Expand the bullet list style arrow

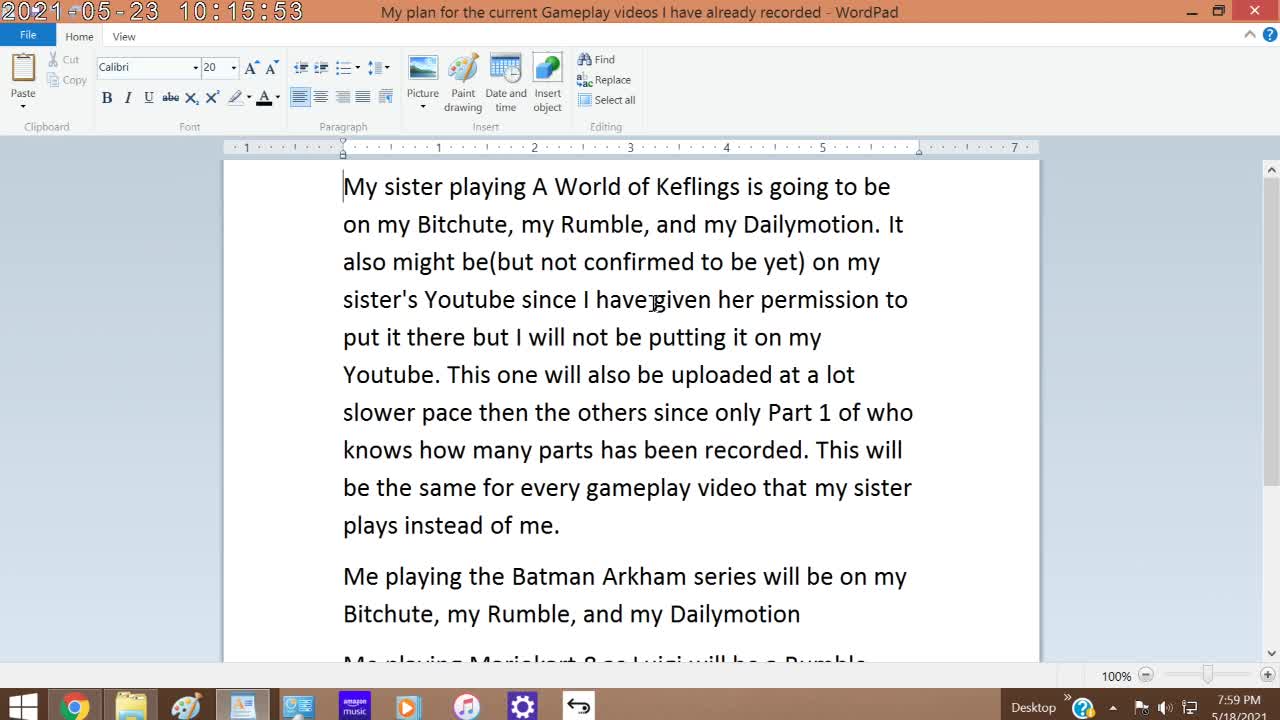[358, 67]
